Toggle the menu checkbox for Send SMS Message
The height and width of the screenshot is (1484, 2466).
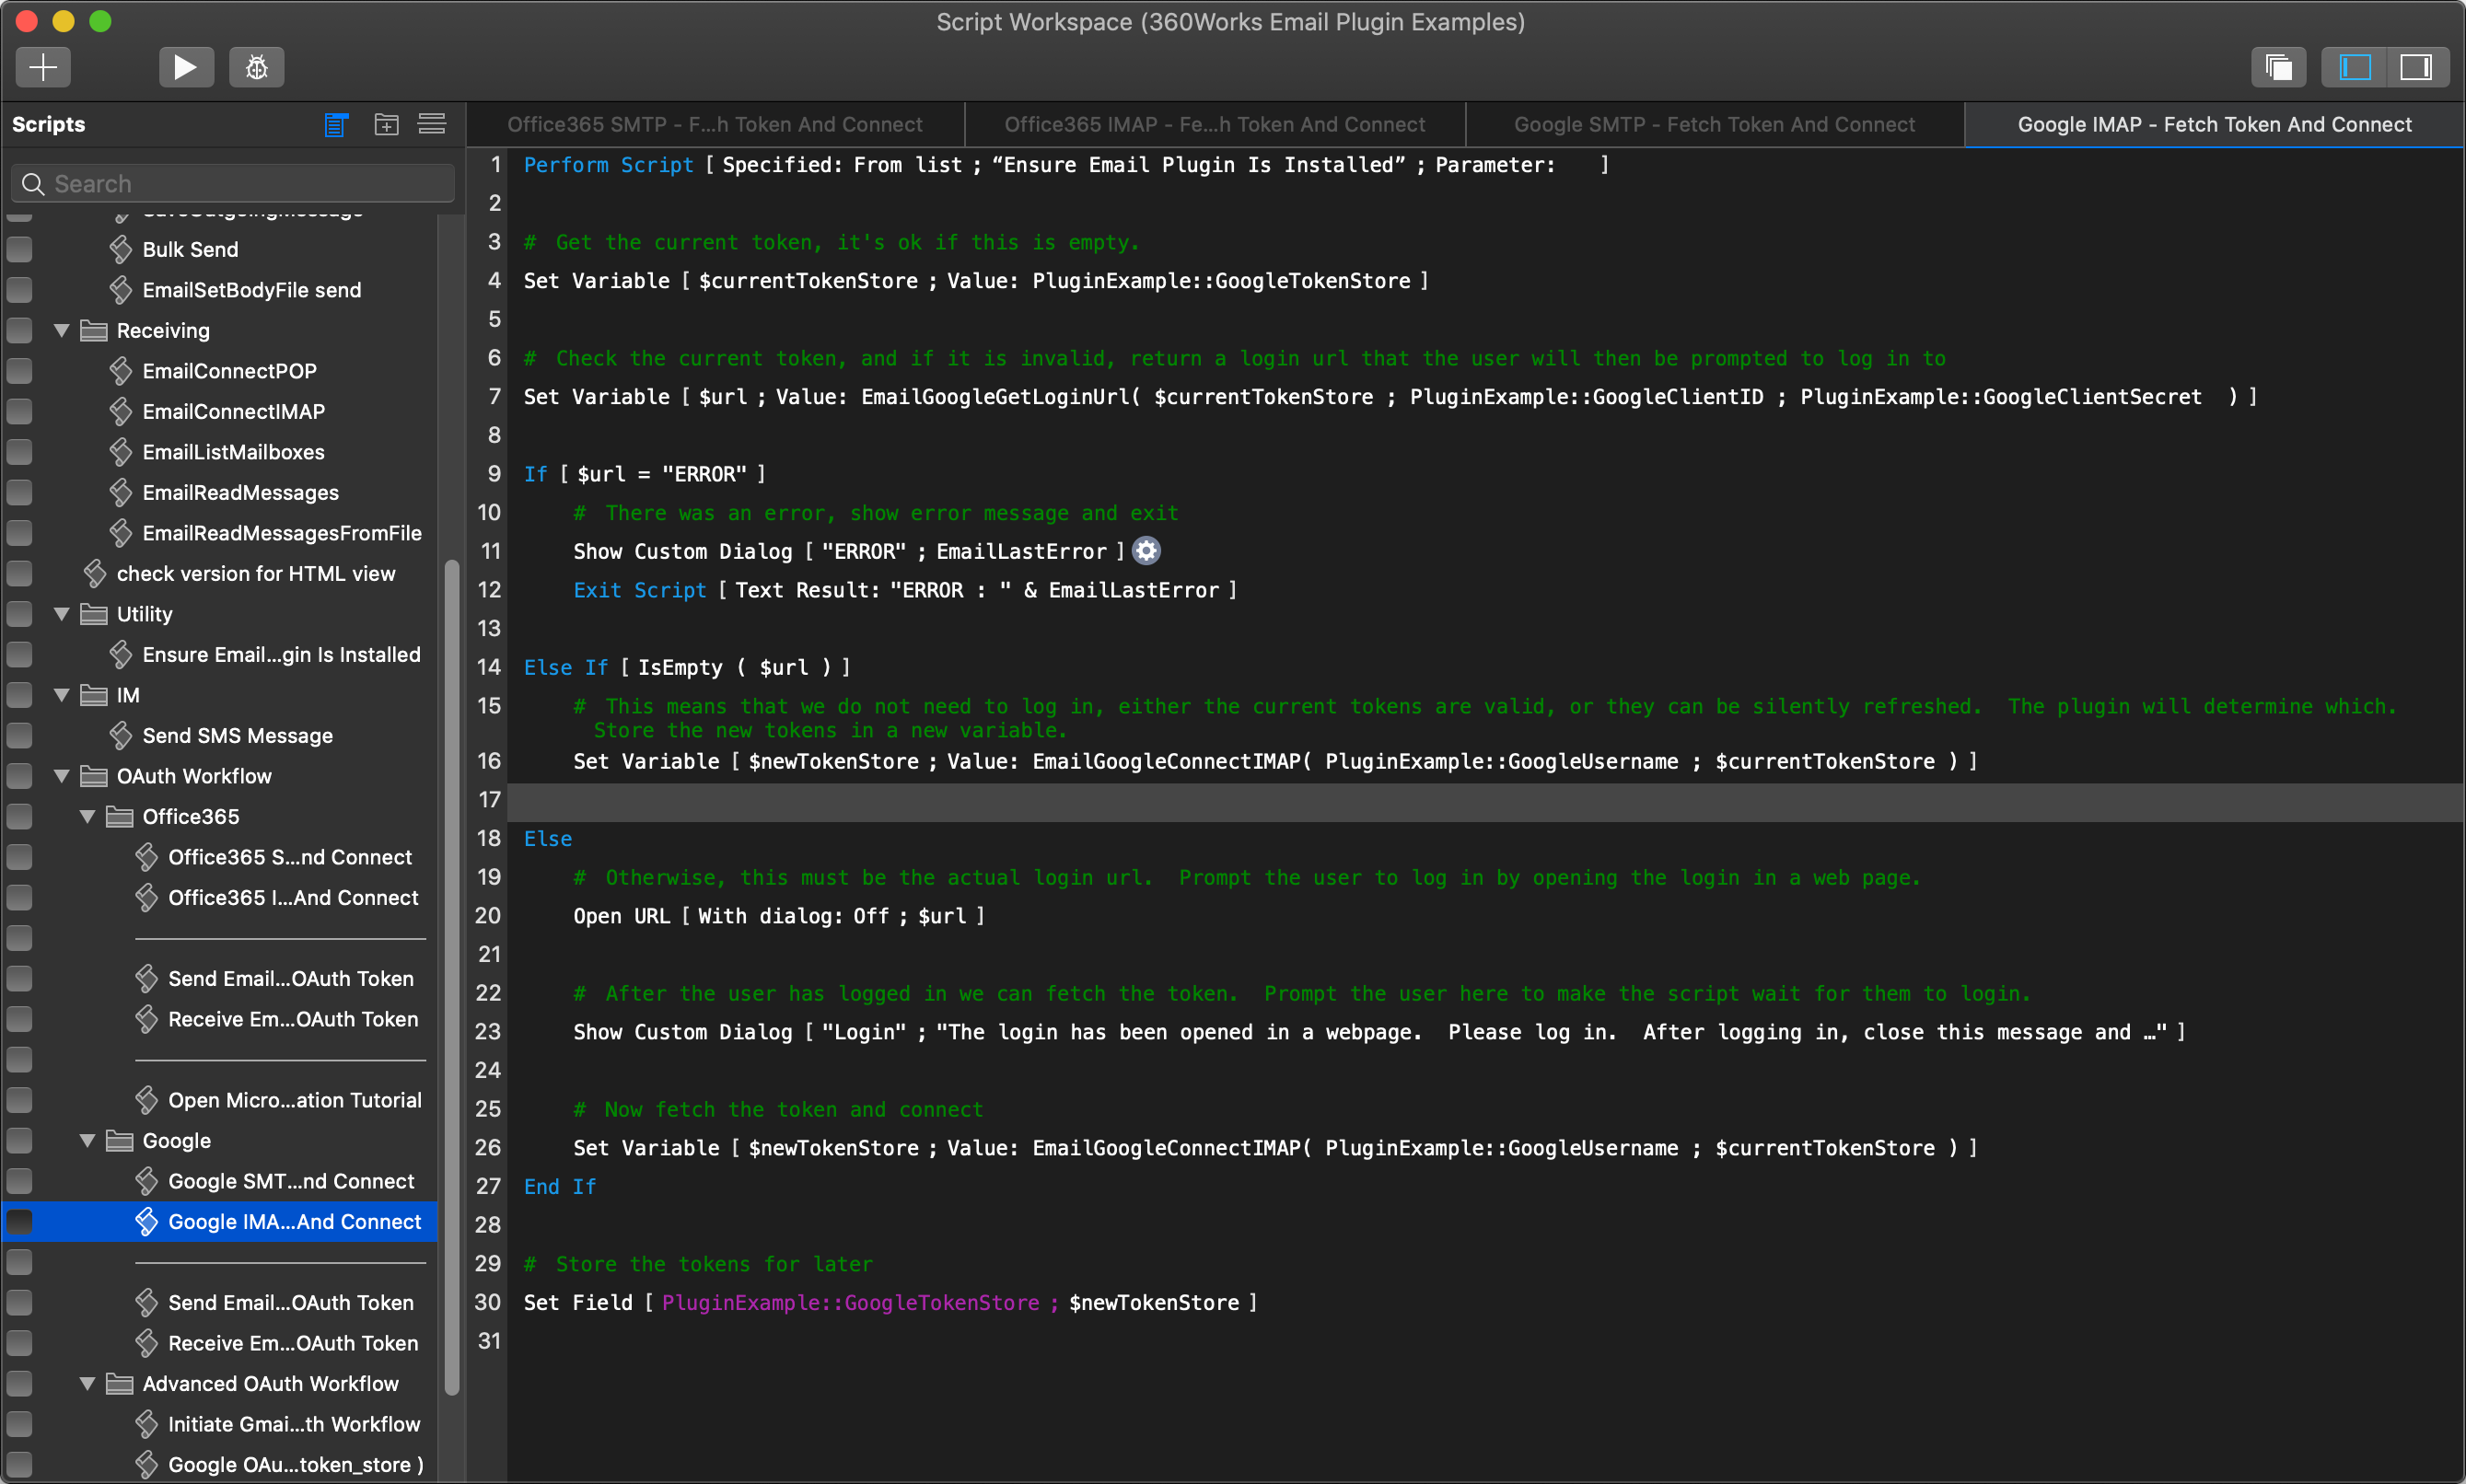tap(20, 736)
